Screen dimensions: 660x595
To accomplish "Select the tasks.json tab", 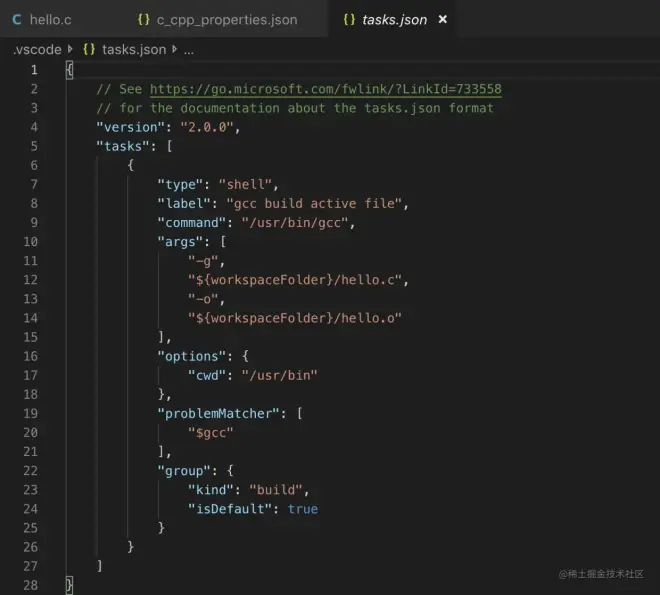I will 394,19.
